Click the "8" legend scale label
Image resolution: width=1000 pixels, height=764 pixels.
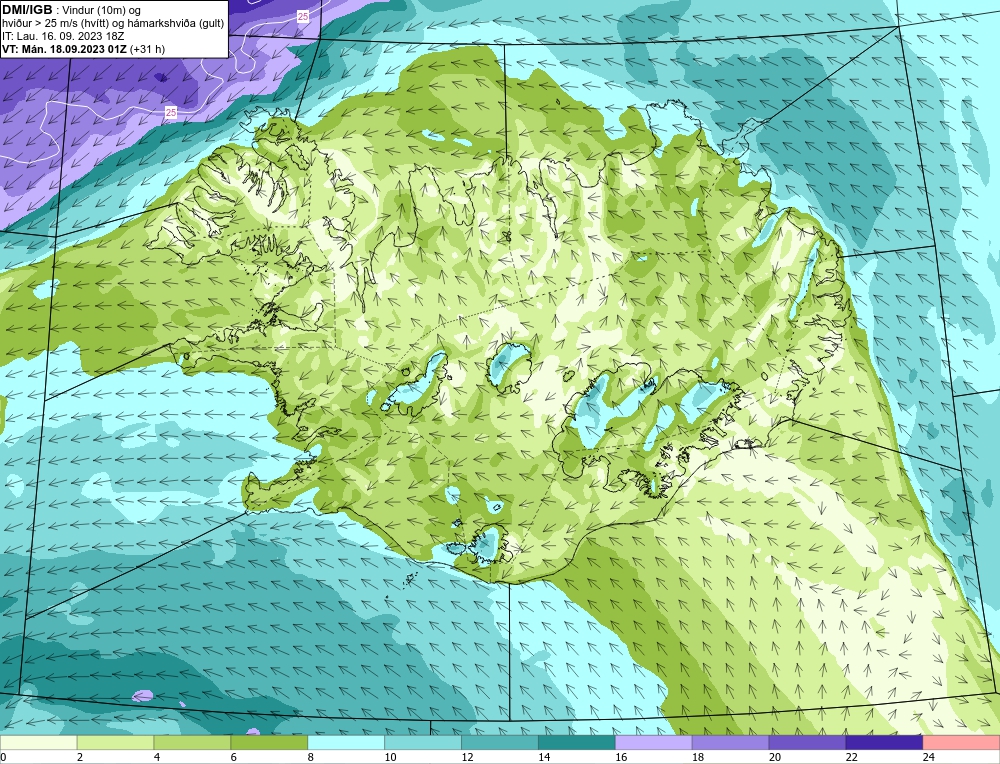click(311, 757)
